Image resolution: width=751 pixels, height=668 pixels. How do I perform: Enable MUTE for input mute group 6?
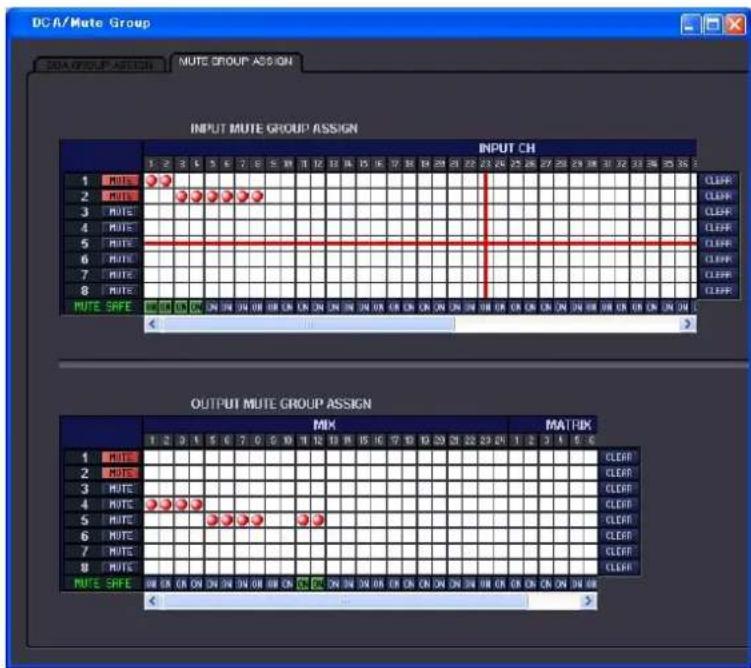[x=120, y=259]
